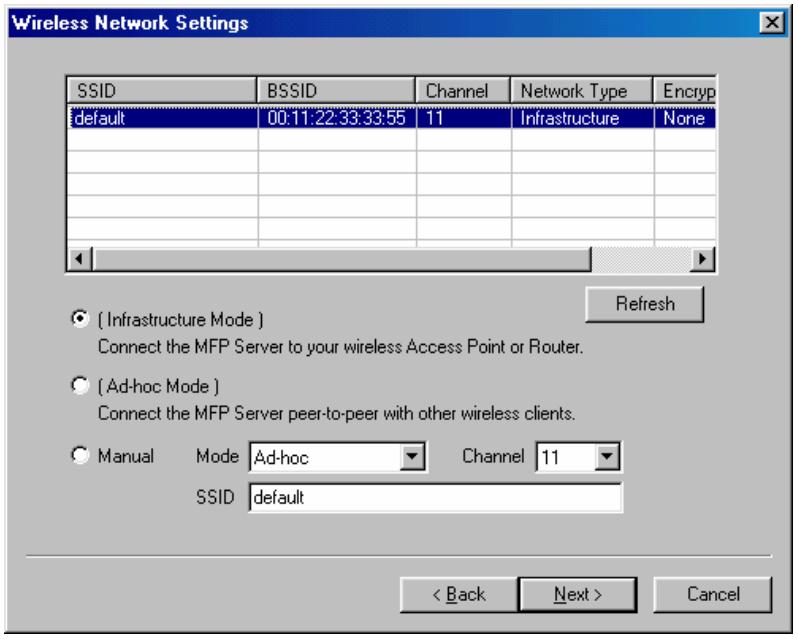Viewport: 798px width, 639px height.
Task: Click into the SSID text field
Action: click(x=435, y=497)
